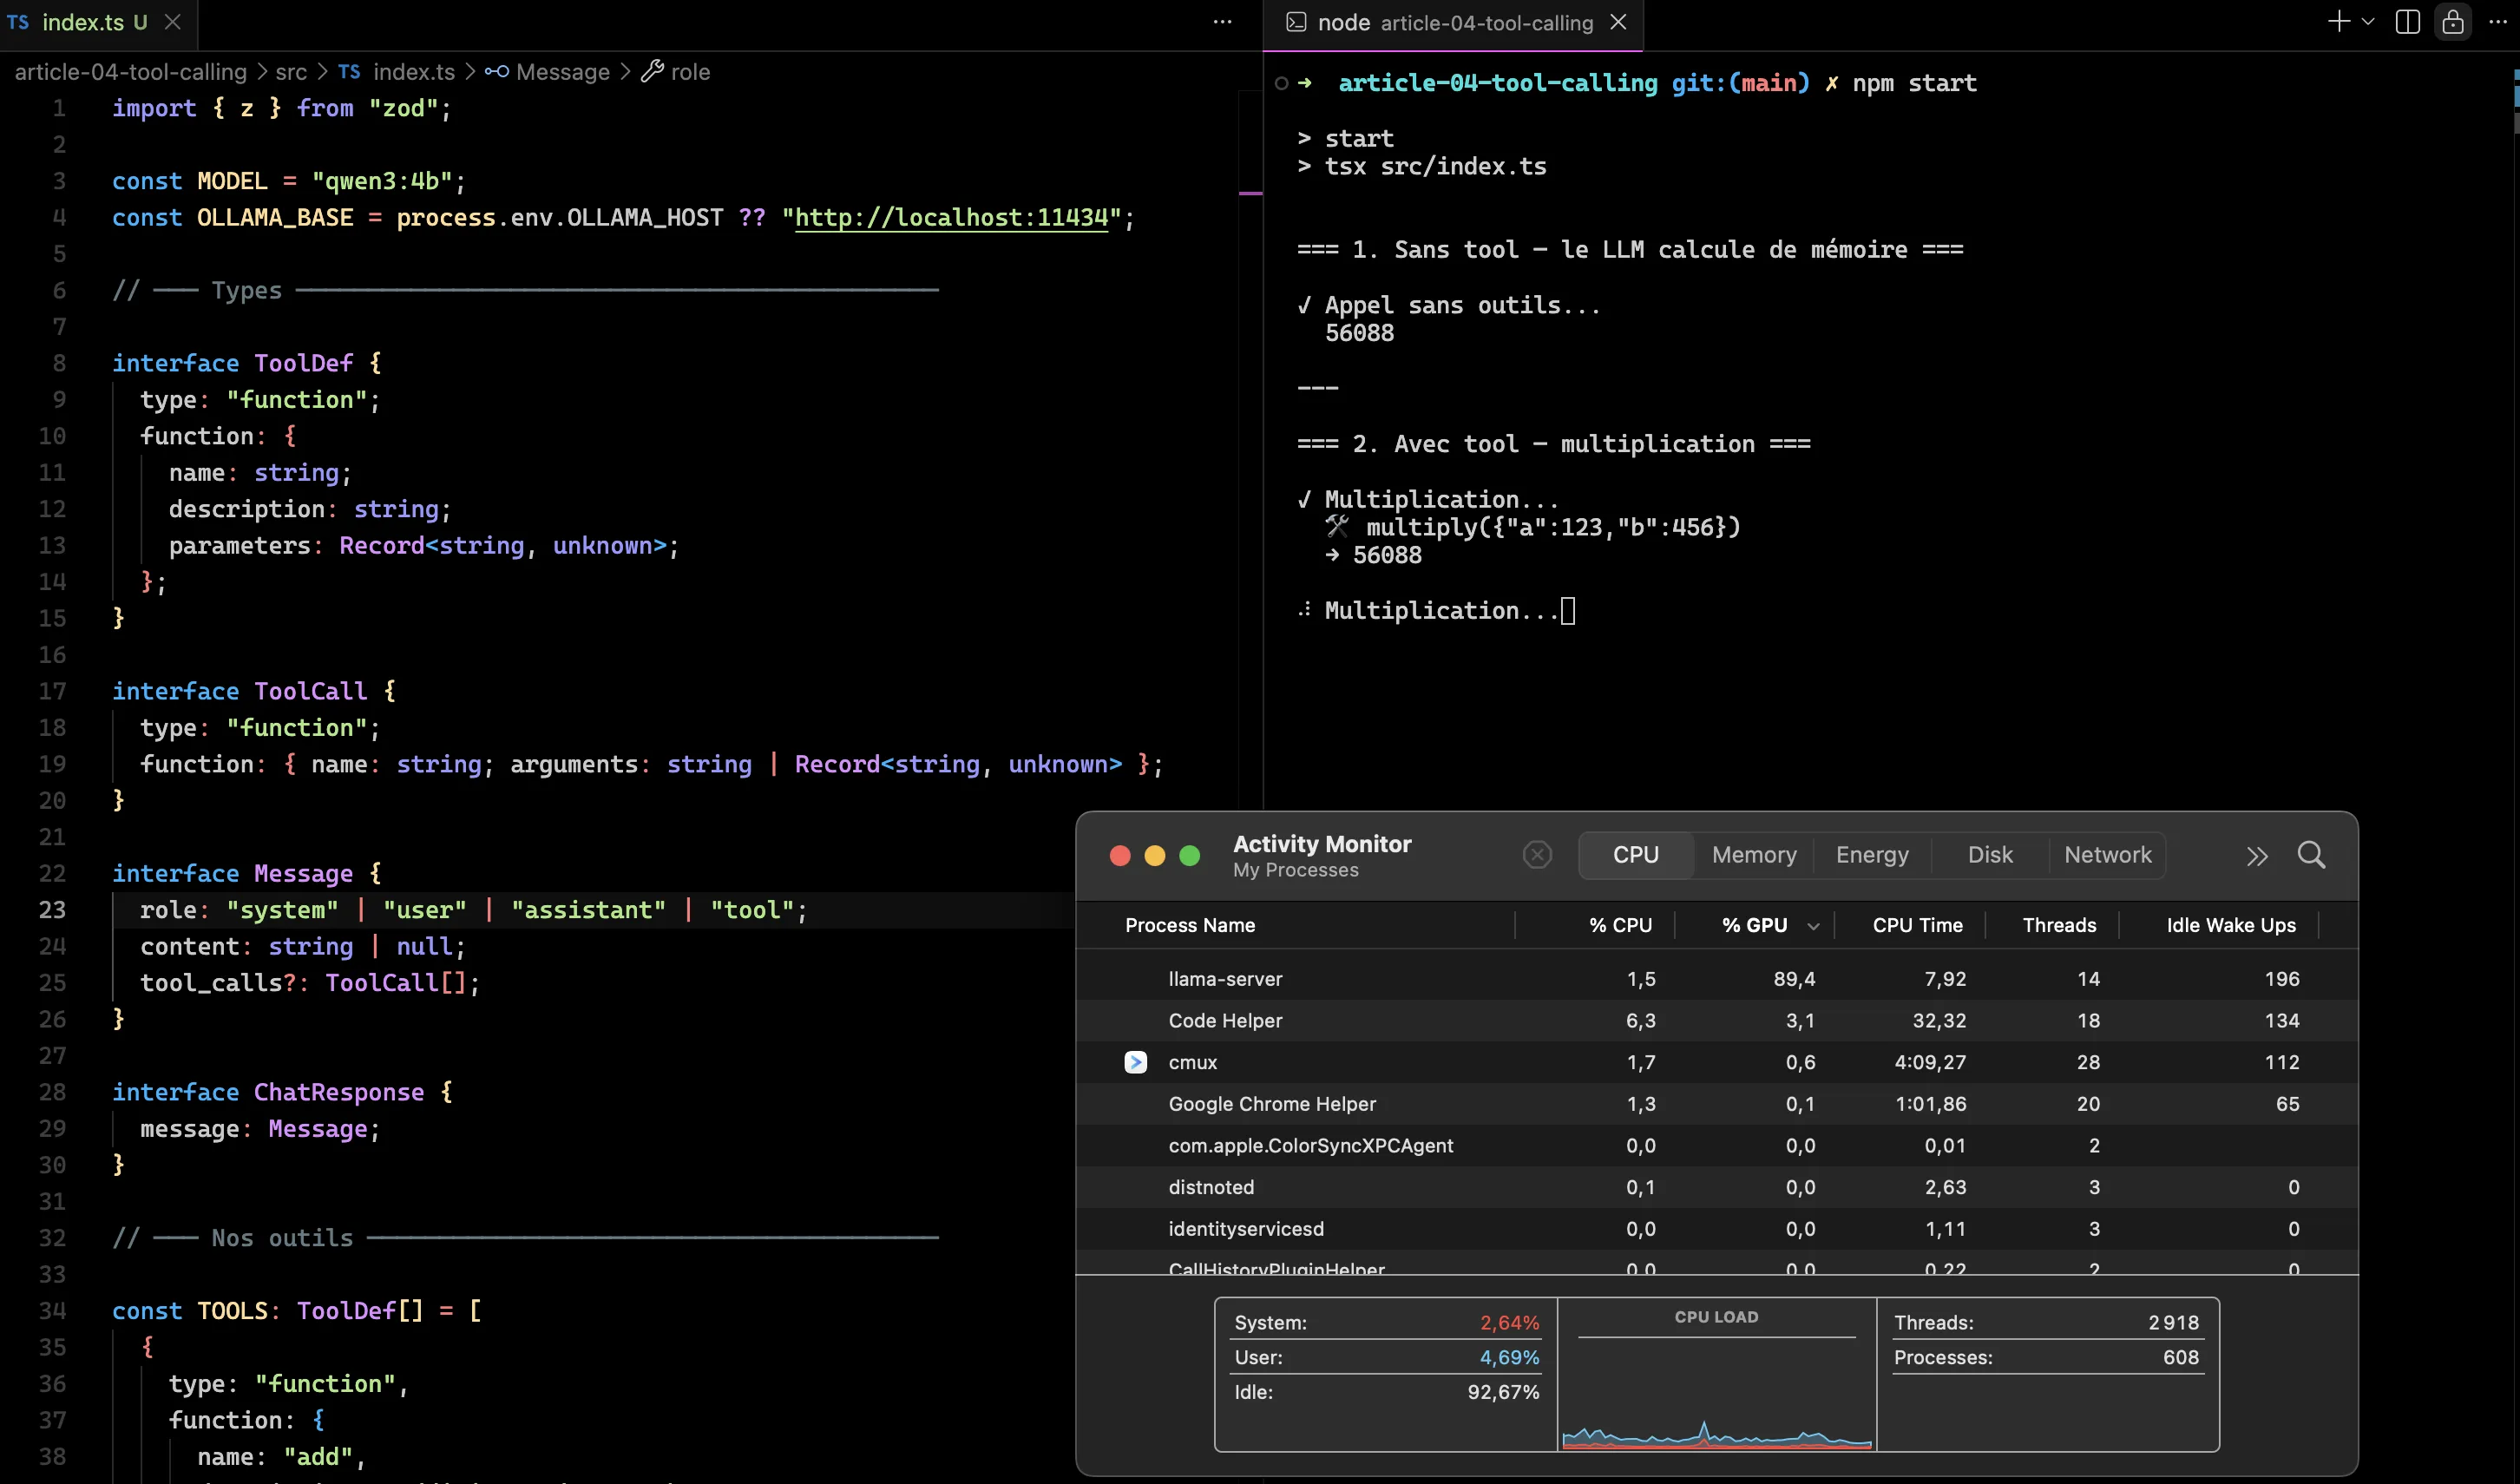Switch to the Energy tab
Viewport: 2520px width, 1484px height.
(1872, 855)
